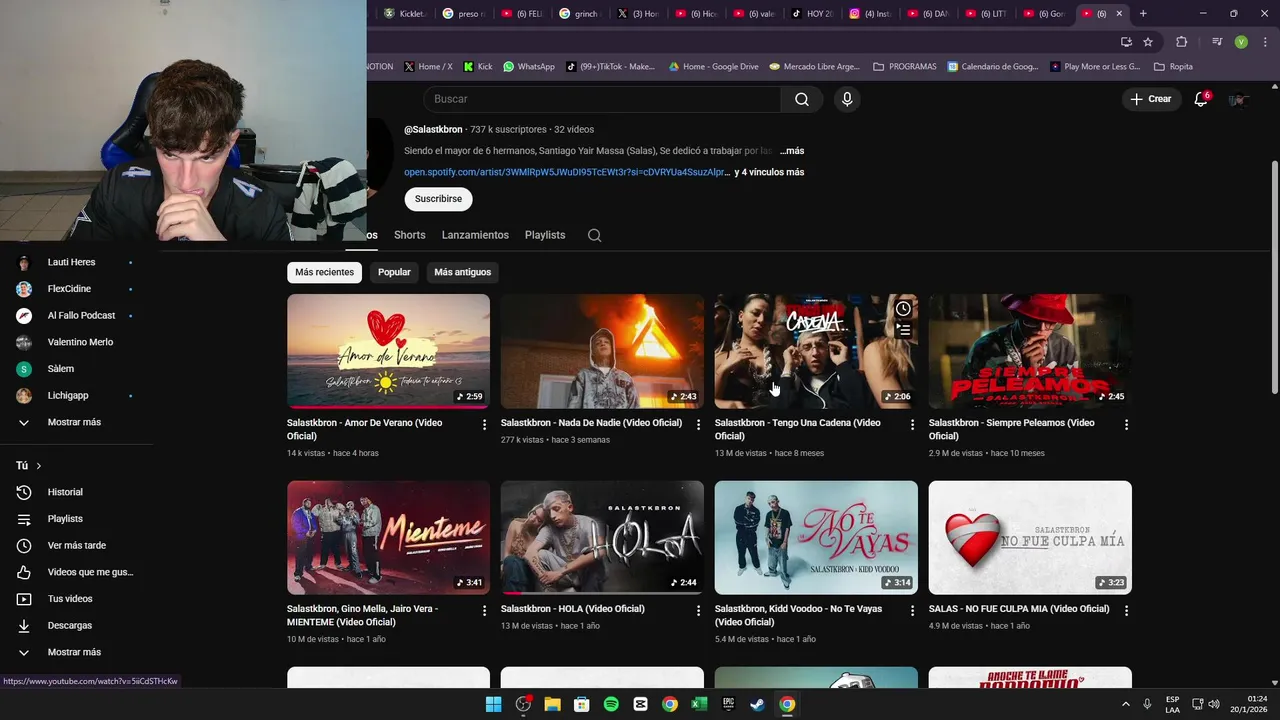Open the Home - Google Drive bookmark

point(713,67)
